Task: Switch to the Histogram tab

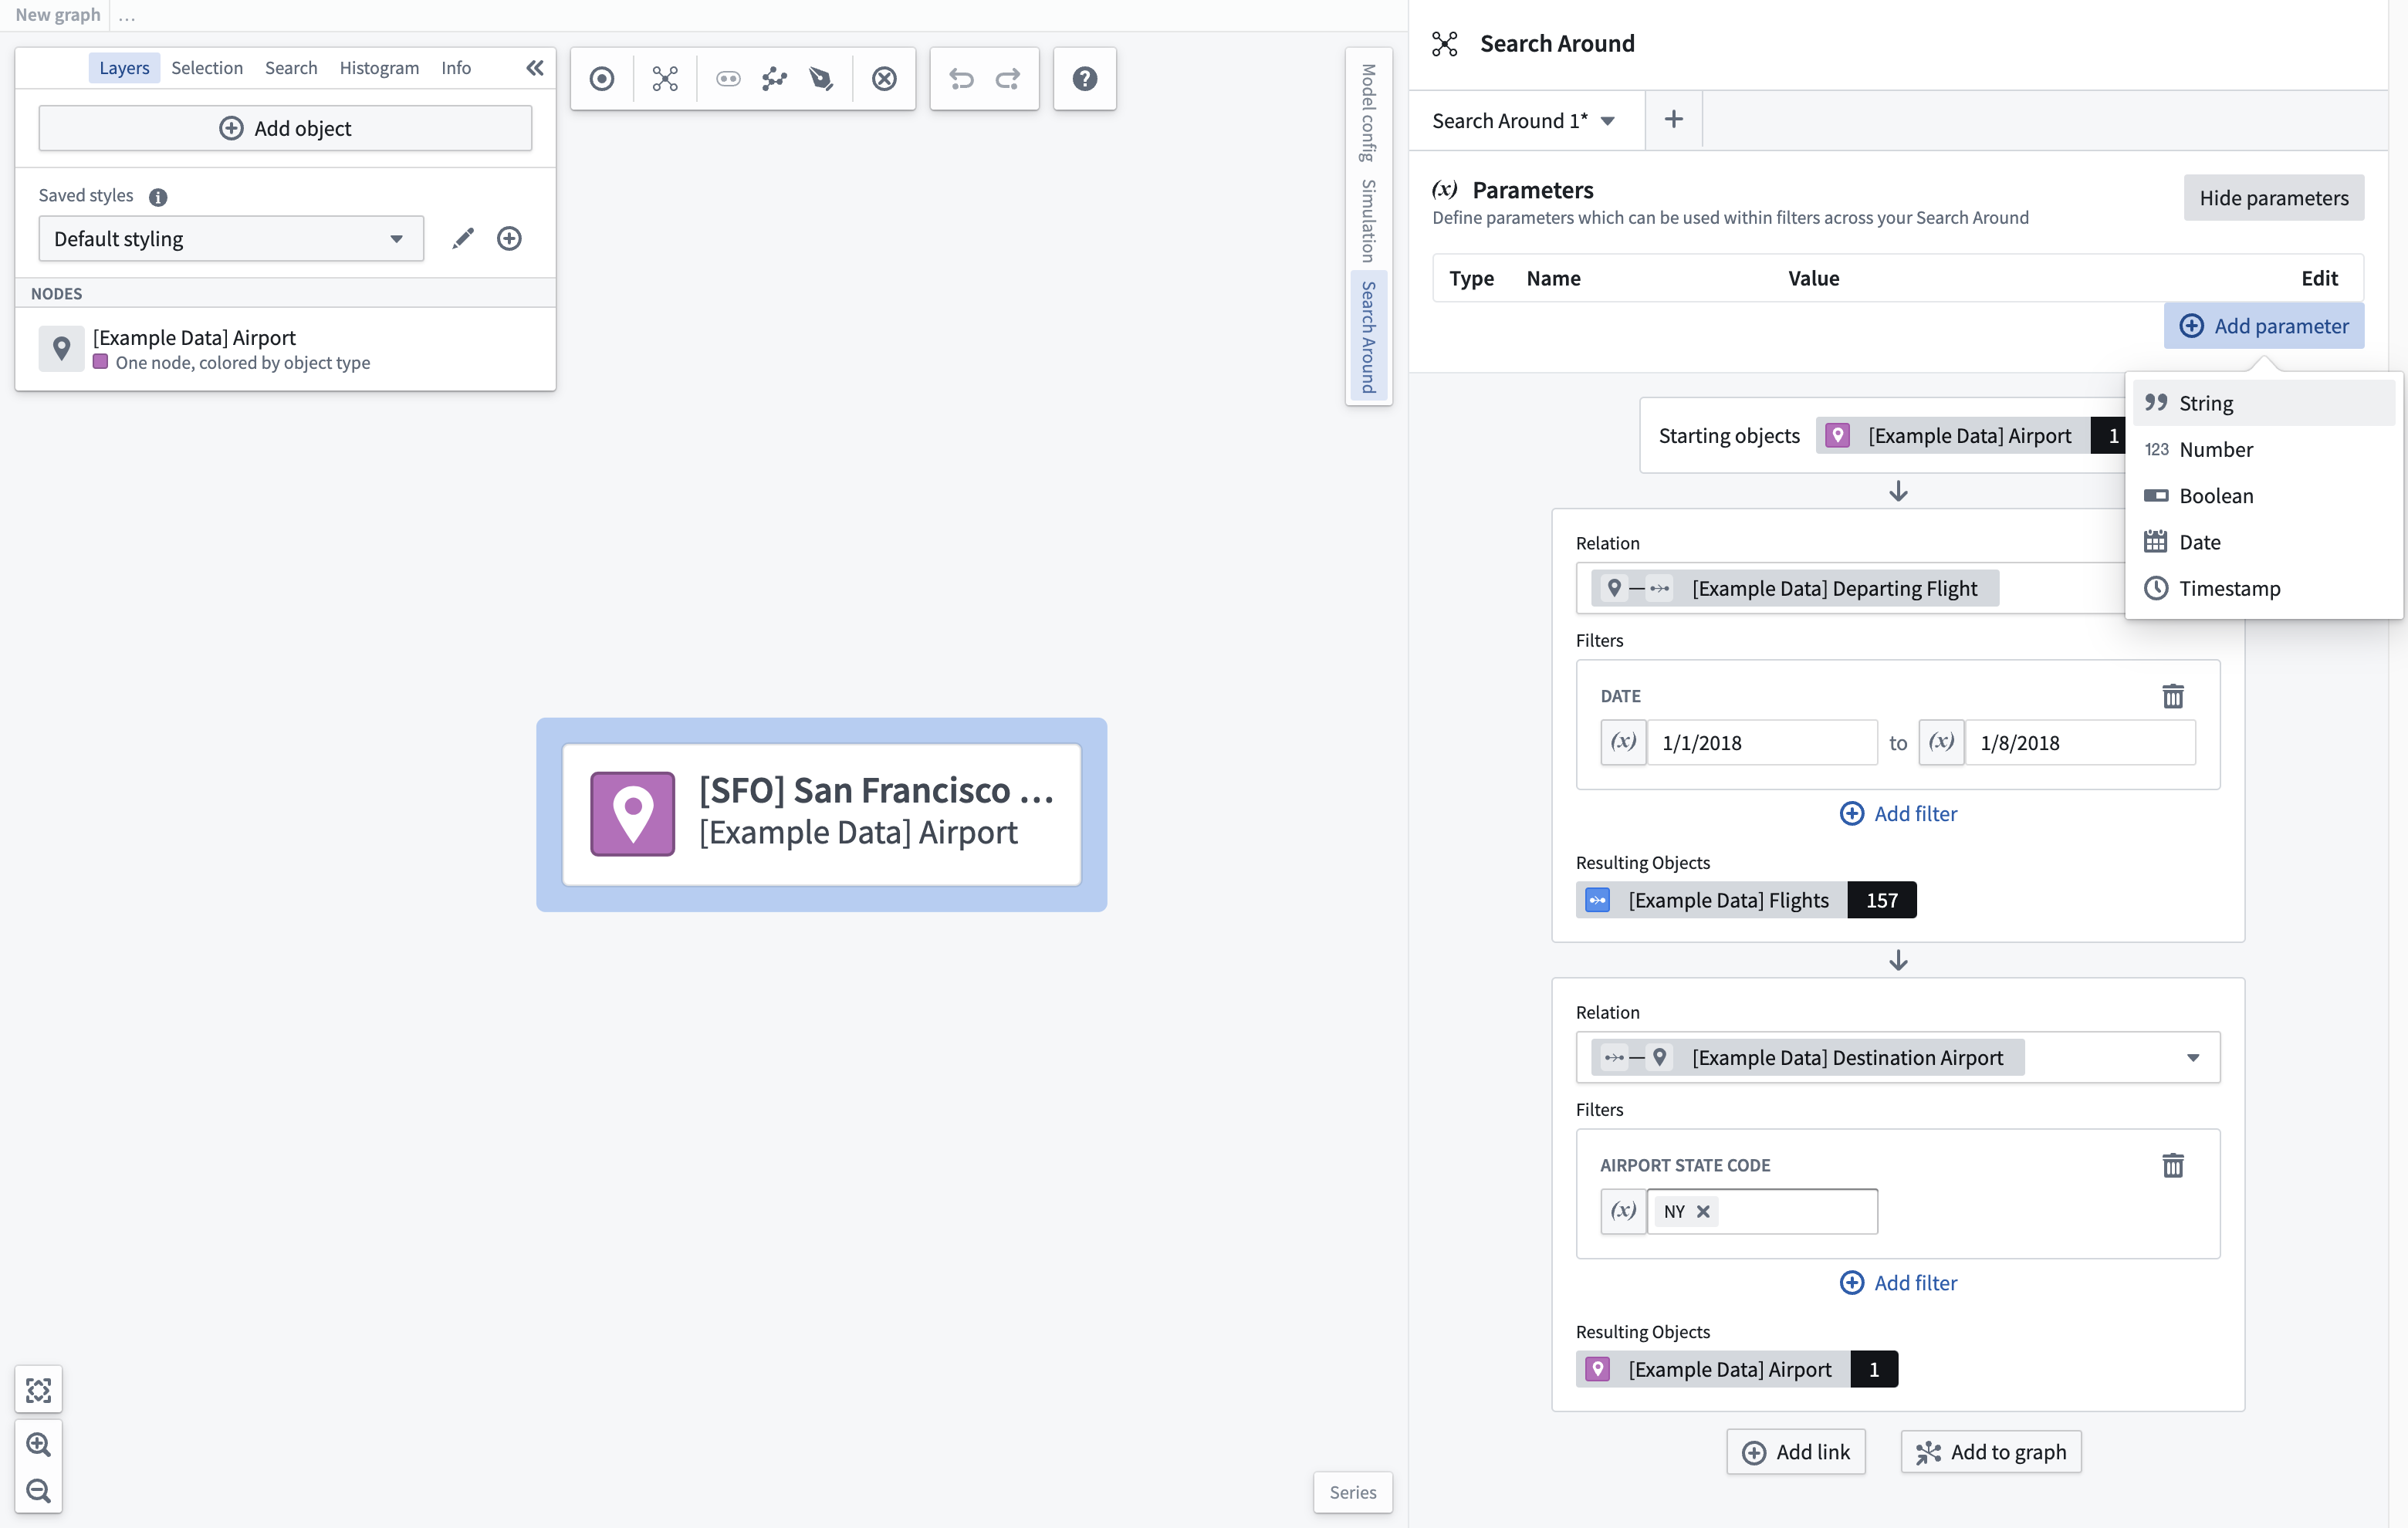Action: [x=379, y=68]
